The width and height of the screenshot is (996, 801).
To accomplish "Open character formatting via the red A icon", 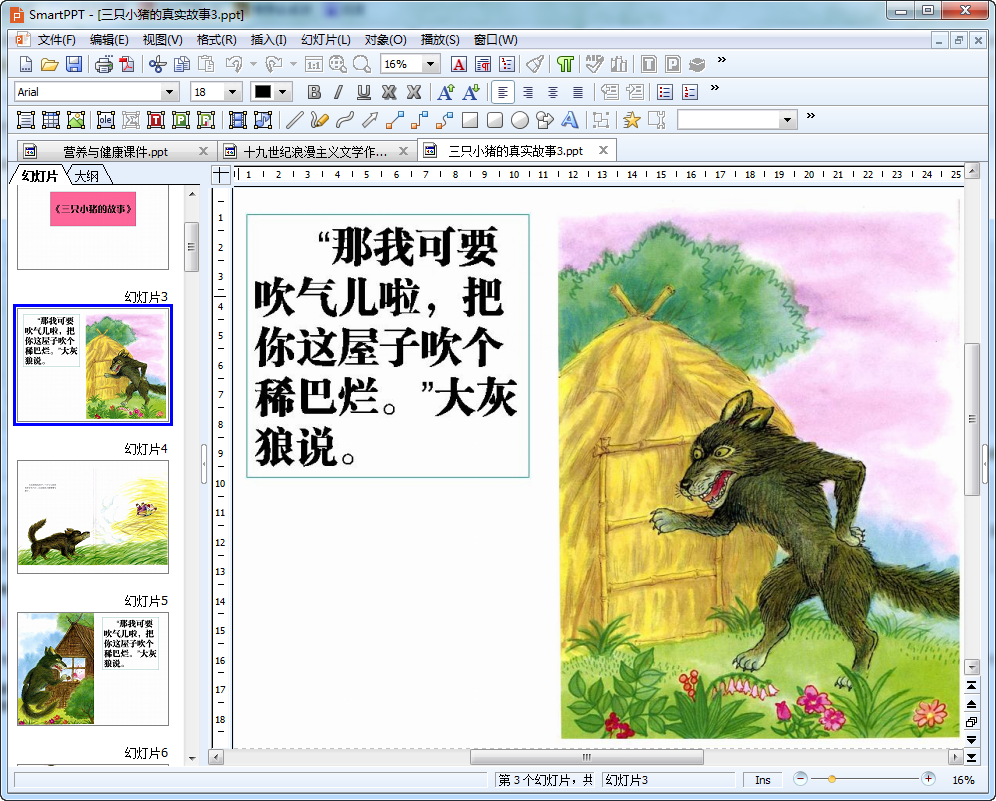I will click(x=459, y=64).
